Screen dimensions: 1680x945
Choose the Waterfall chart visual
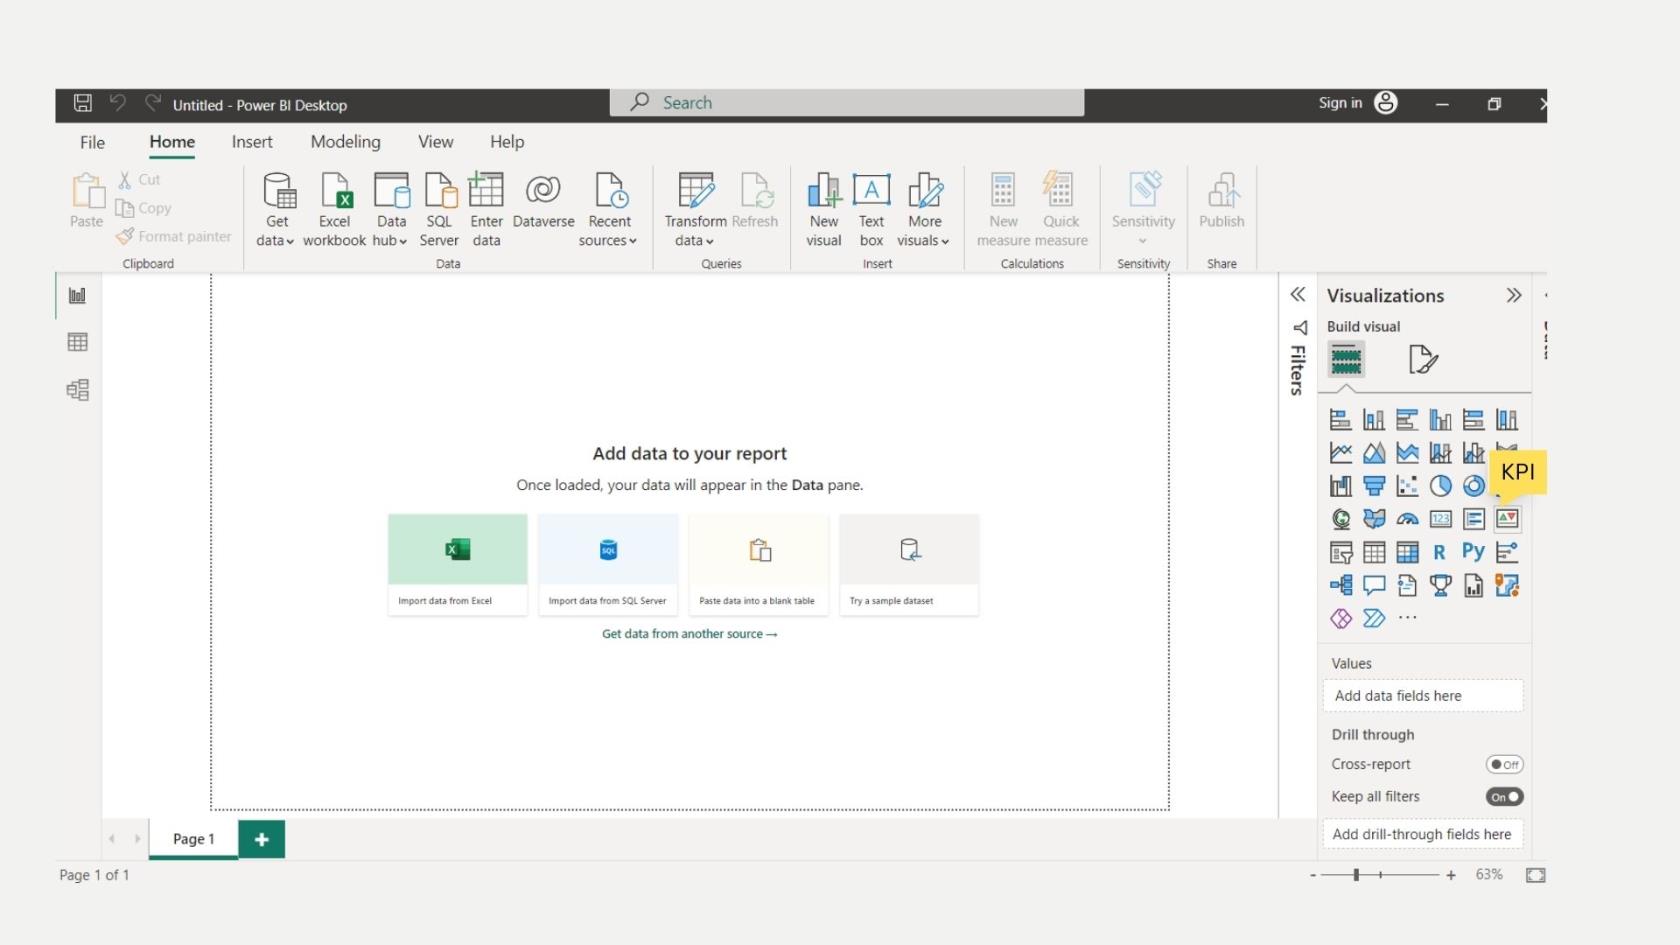coord(1341,486)
